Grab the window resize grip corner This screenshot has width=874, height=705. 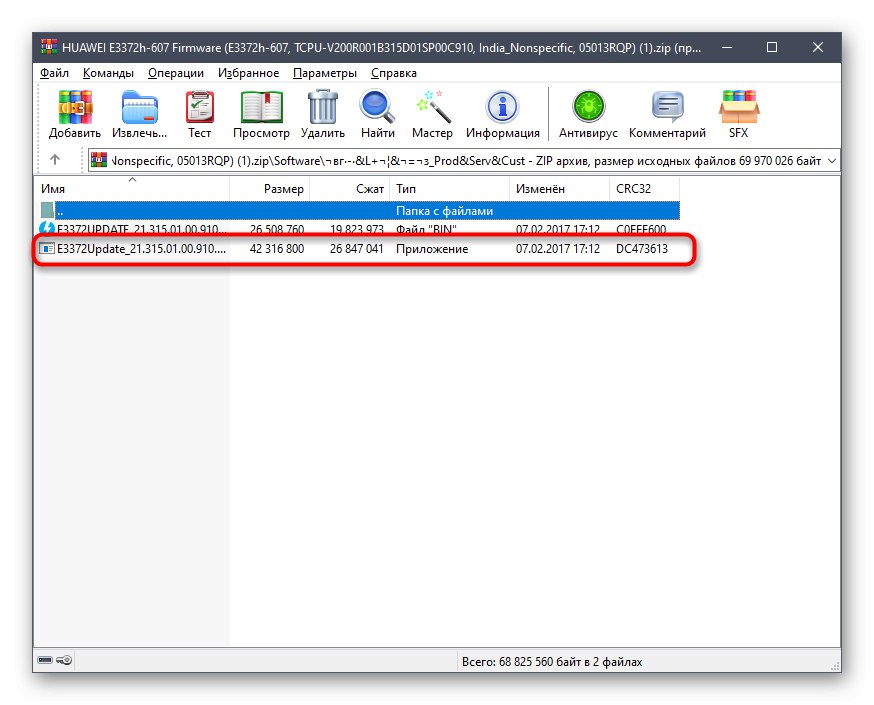pyautogui.click(x=834, y=665)
